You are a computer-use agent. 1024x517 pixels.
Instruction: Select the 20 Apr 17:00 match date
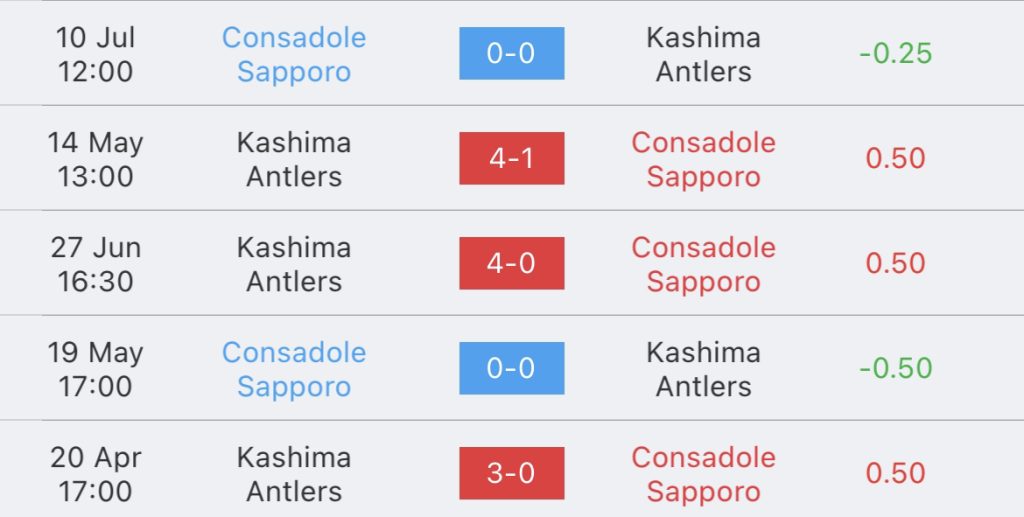tap(95, 475)
